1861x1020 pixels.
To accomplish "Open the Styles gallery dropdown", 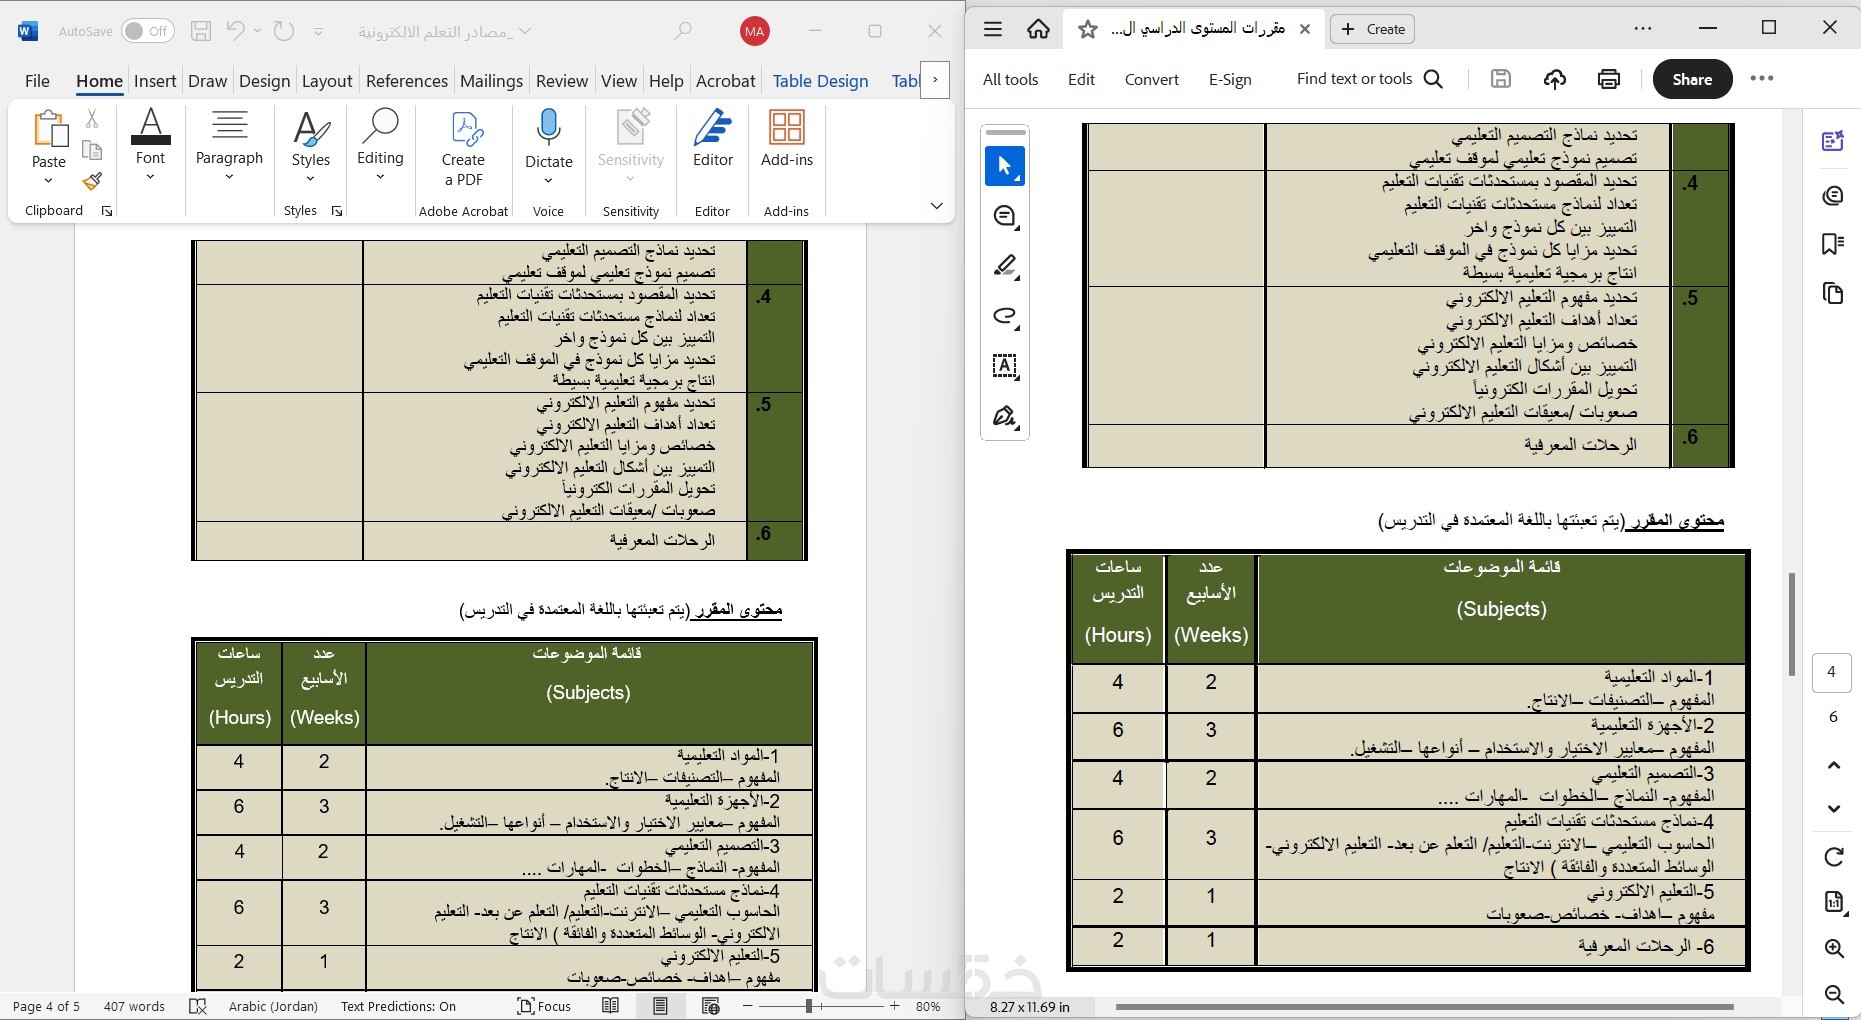I will coord(311,147).
